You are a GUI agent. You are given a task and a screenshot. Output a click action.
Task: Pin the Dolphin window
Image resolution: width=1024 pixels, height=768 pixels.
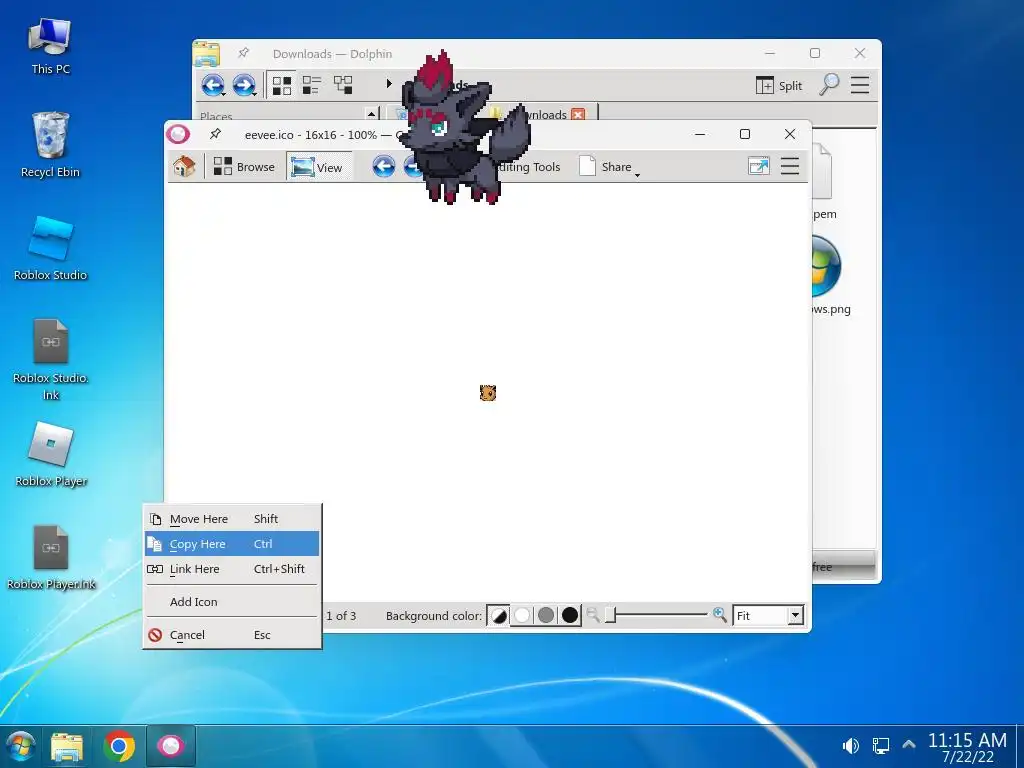click(x=243, y=53)
